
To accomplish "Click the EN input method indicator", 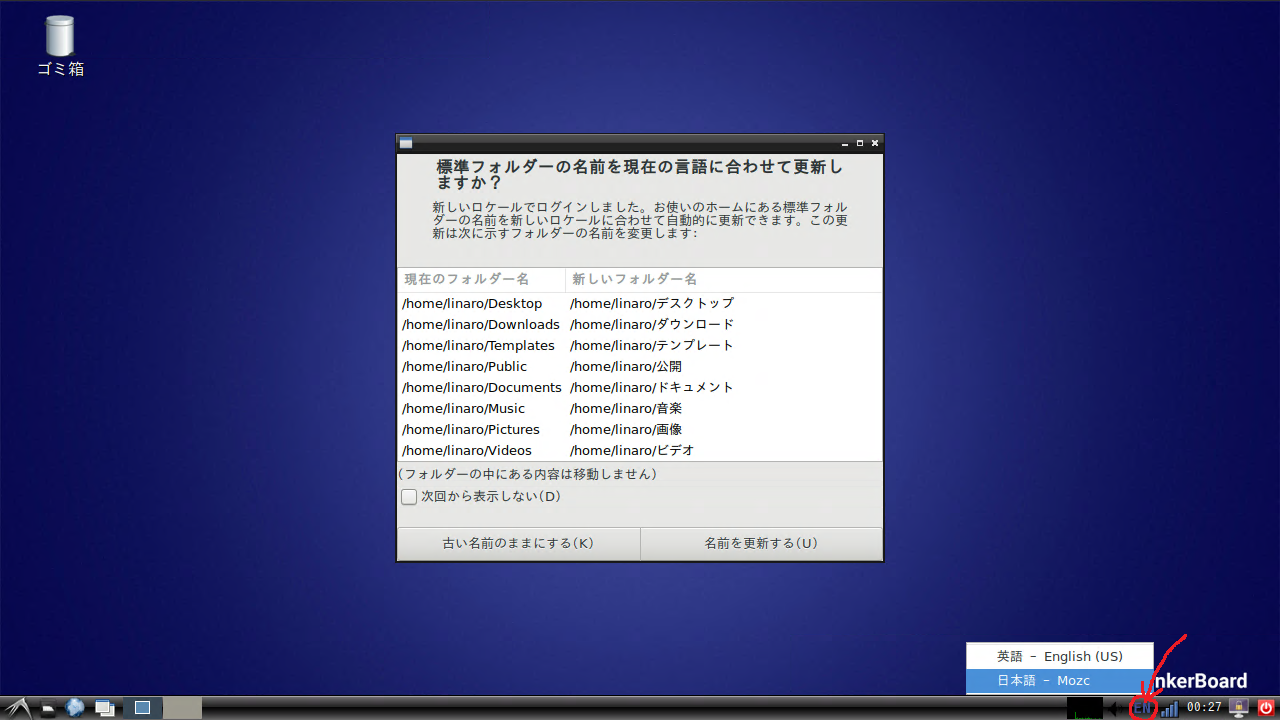I will coord(1142,709).
